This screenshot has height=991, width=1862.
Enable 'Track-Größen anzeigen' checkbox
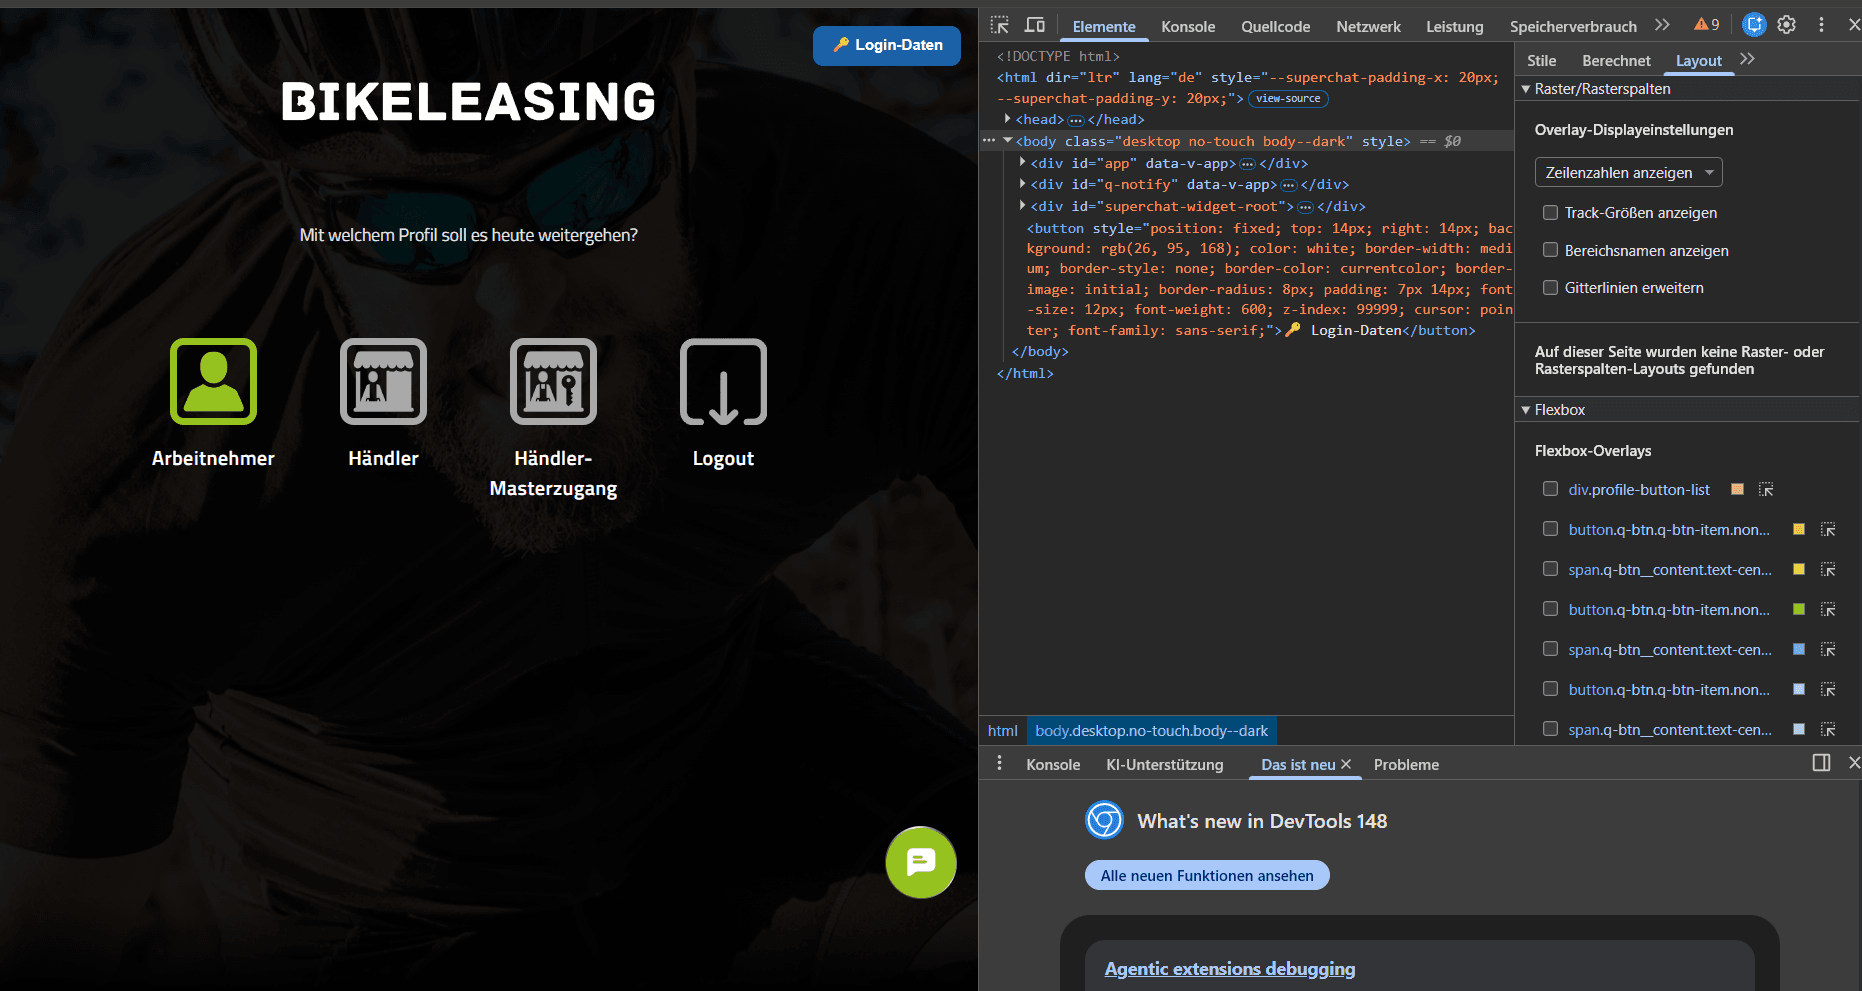[1550, 212]
